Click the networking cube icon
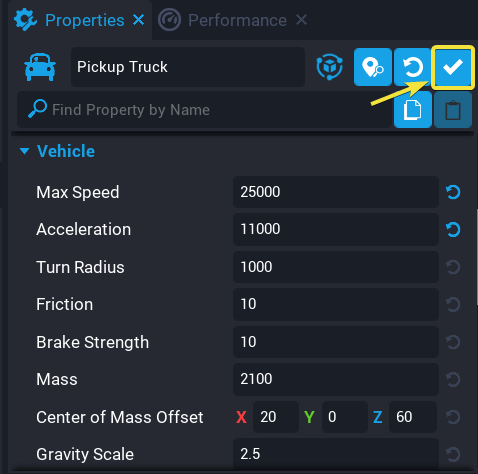The image size is (478, 474). tap(329, 67)
